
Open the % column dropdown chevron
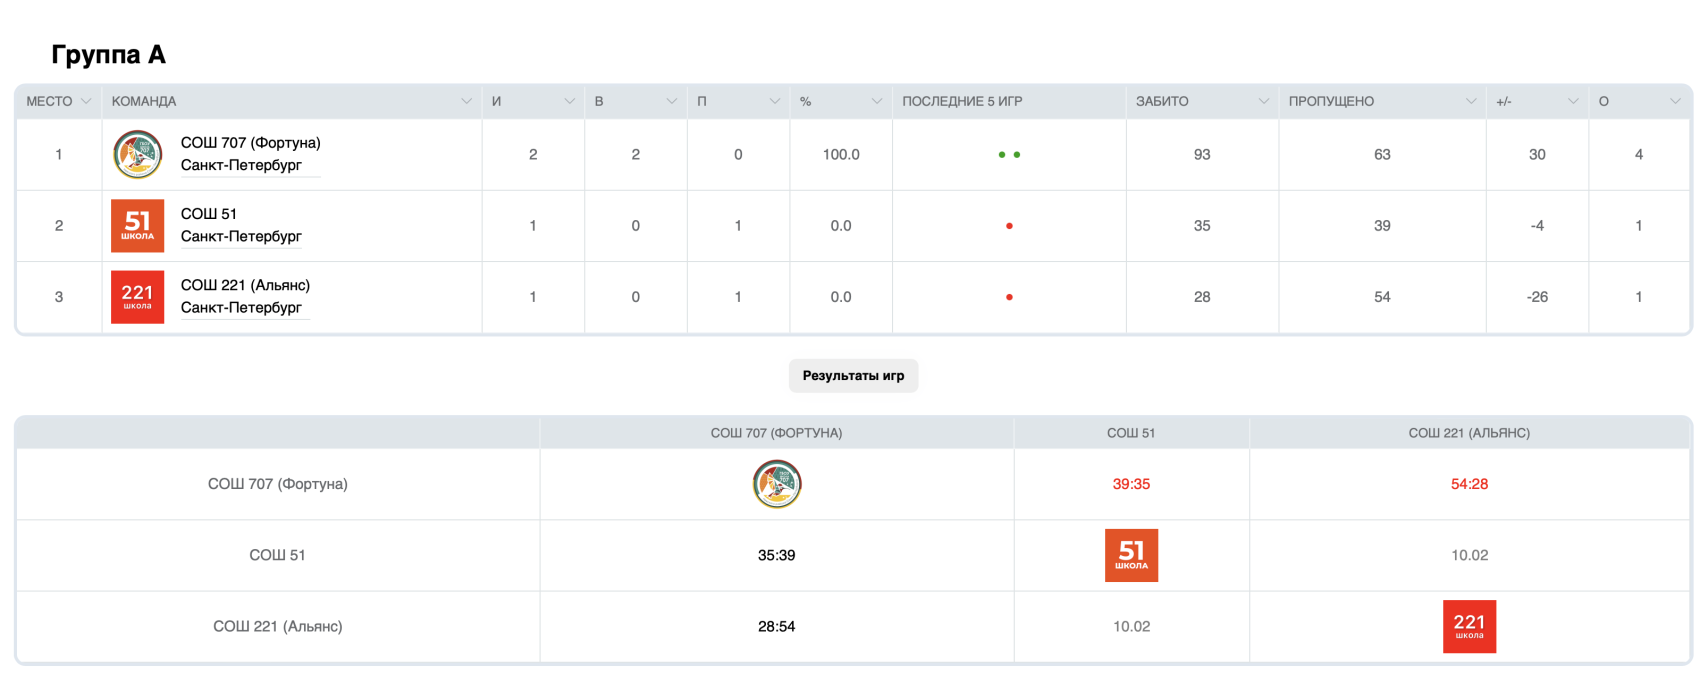(876, 101)
